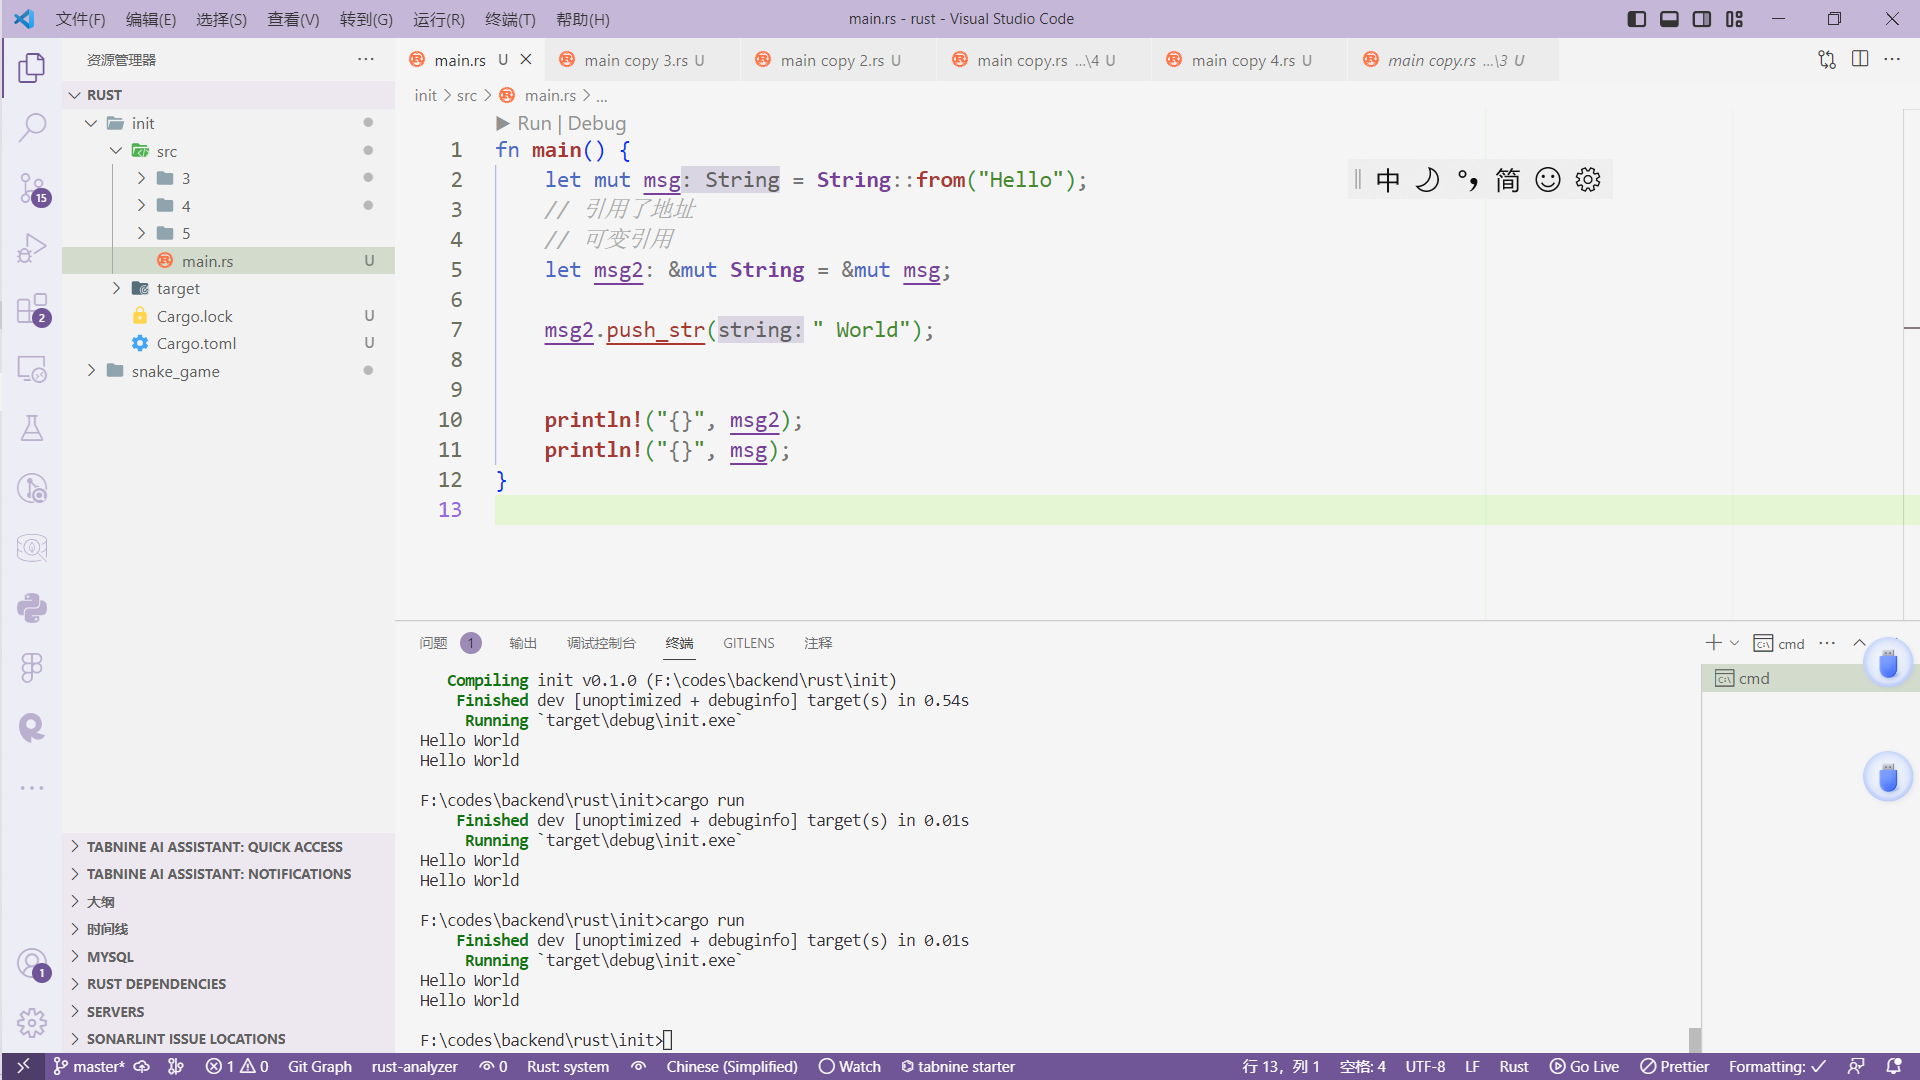Click the terminal panel vertical scrollbar
The width and height of the screenshot is (1920, 1080).
click(1694, 1038)
